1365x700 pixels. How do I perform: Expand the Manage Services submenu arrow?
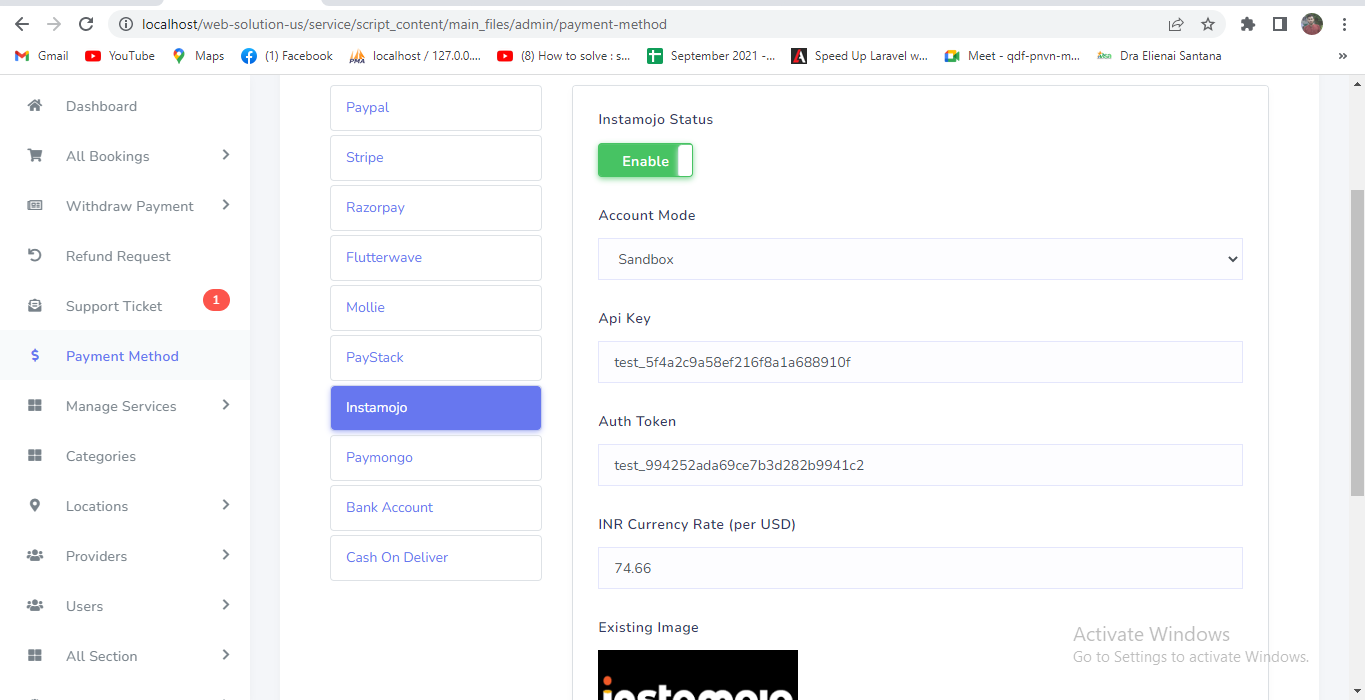point(226,405)
